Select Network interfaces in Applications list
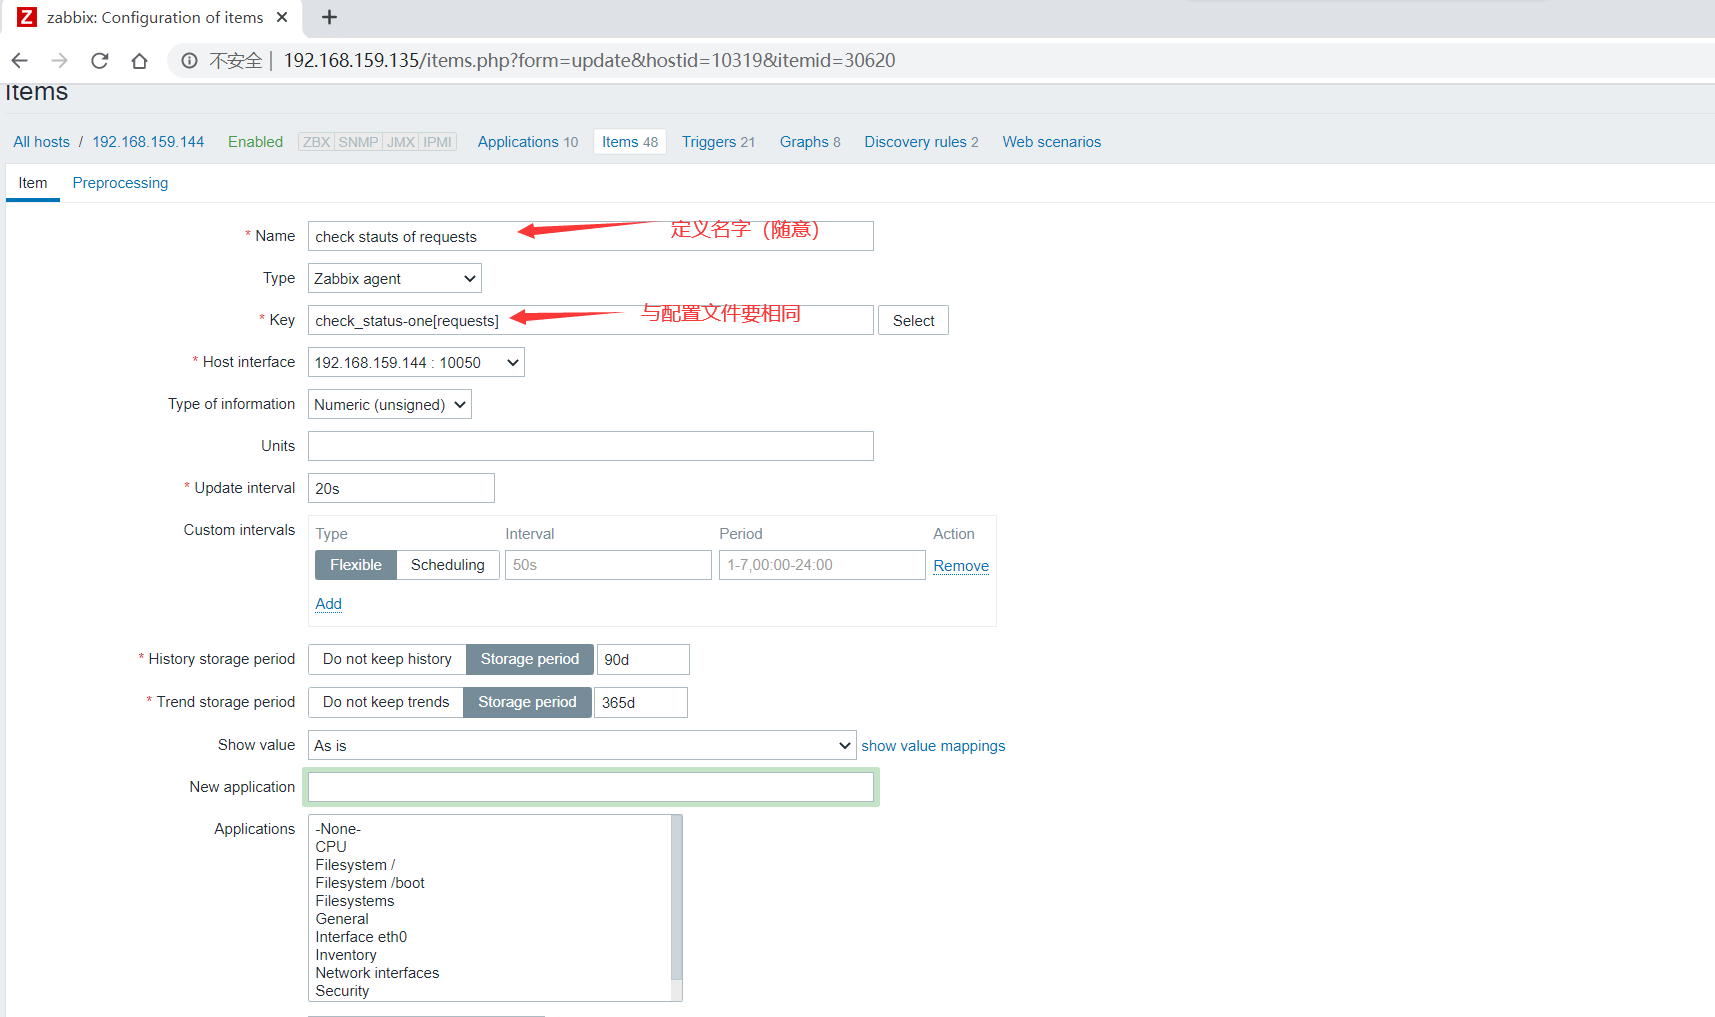Image resolution: width=1715 pixels, height=1017 pixels. pyautogui.click(x=490, y=973)
